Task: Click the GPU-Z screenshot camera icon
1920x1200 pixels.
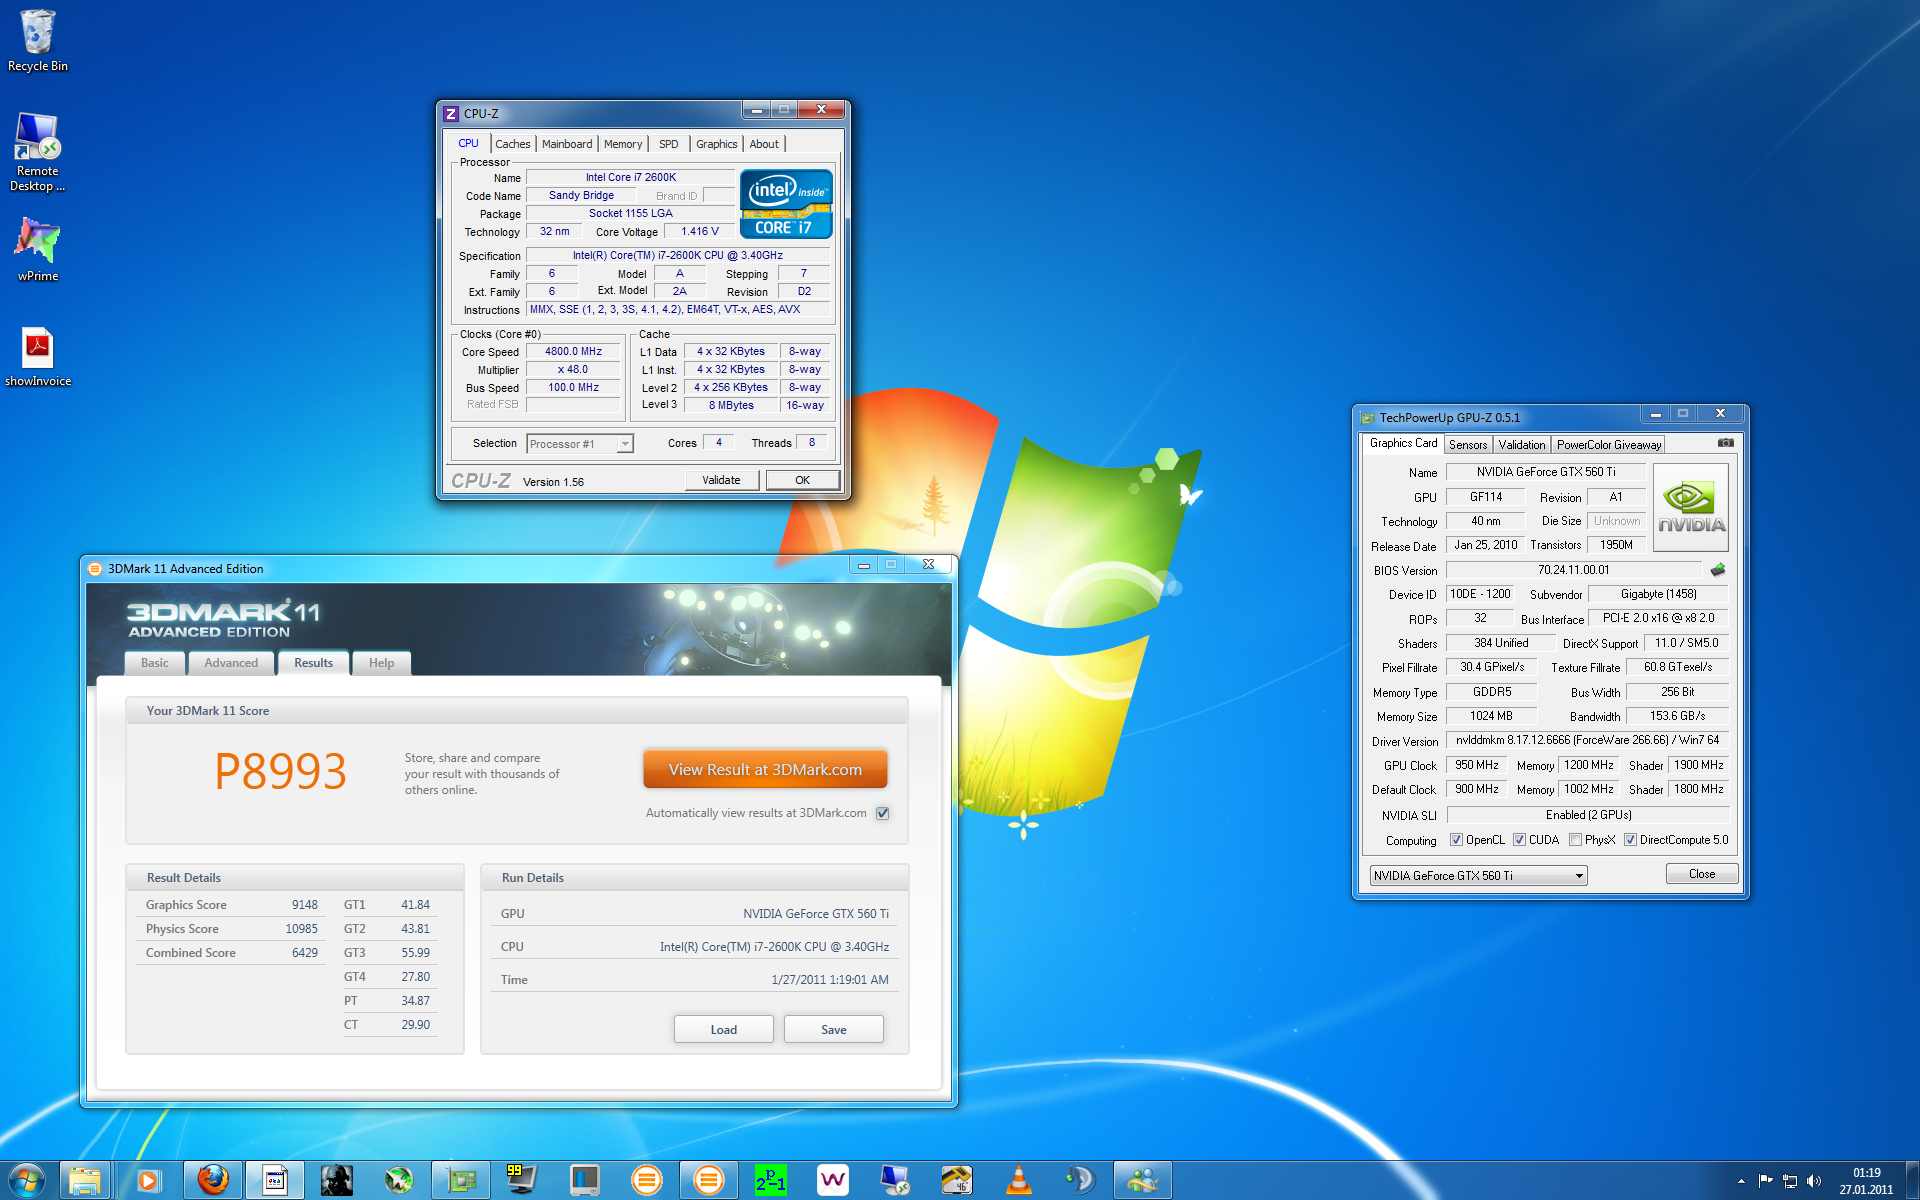Action: click(x=1725, y=443)
